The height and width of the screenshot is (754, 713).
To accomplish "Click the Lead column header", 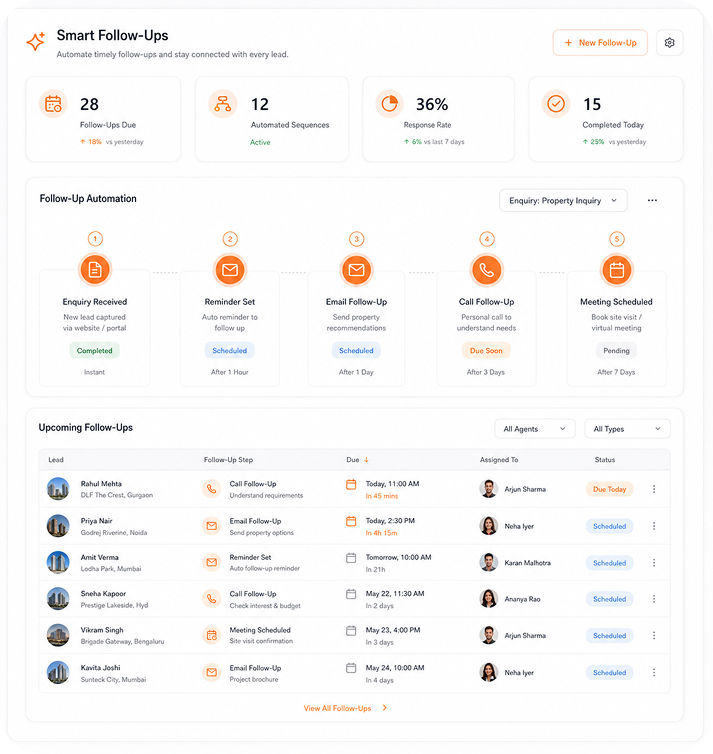I will 56,460.
